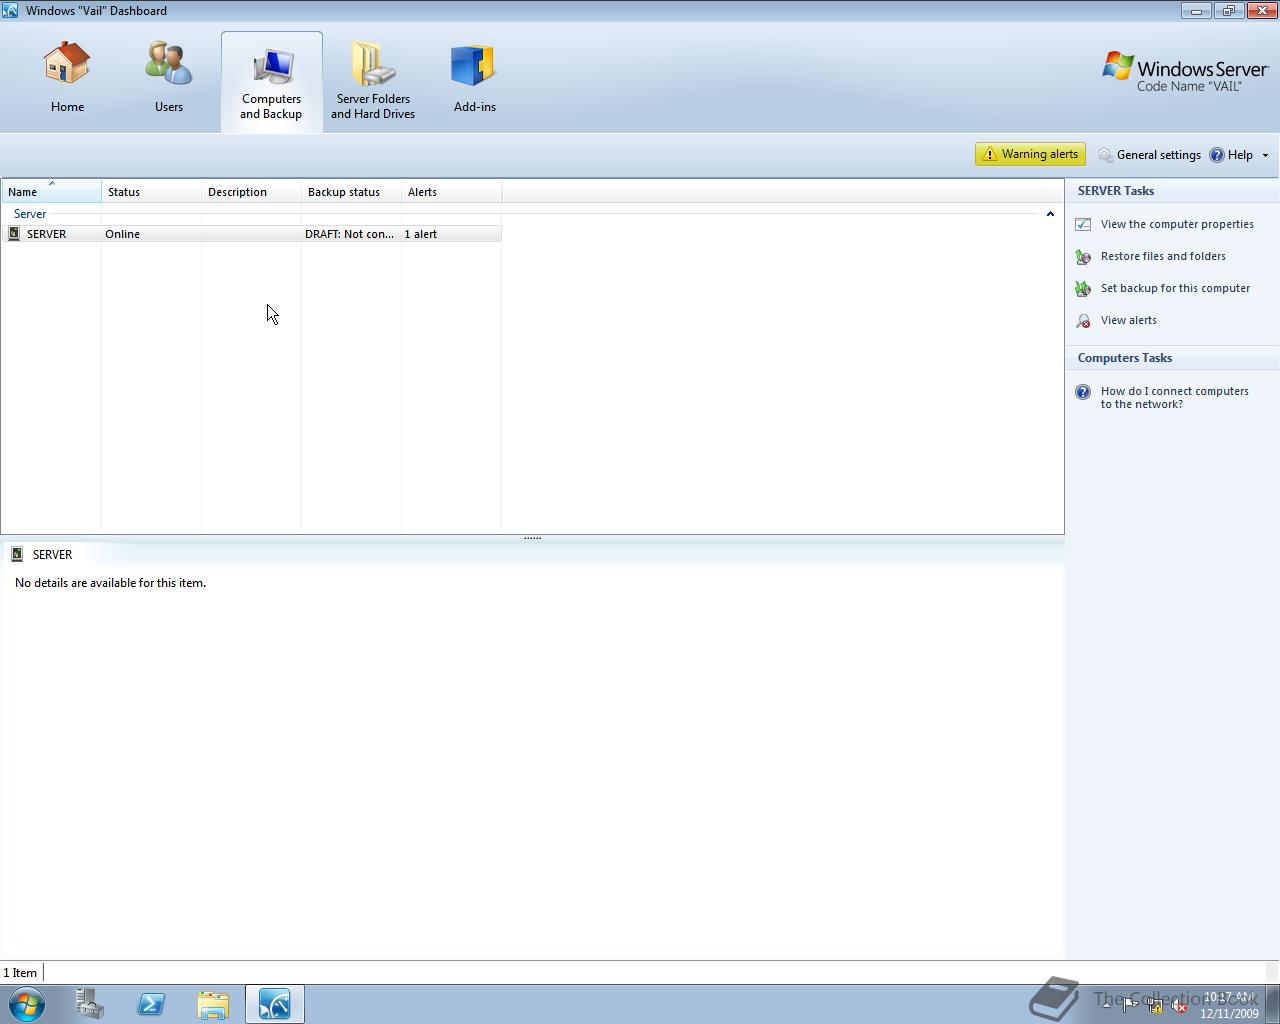Open How do I connect computers help

(x=1174, y=398)
